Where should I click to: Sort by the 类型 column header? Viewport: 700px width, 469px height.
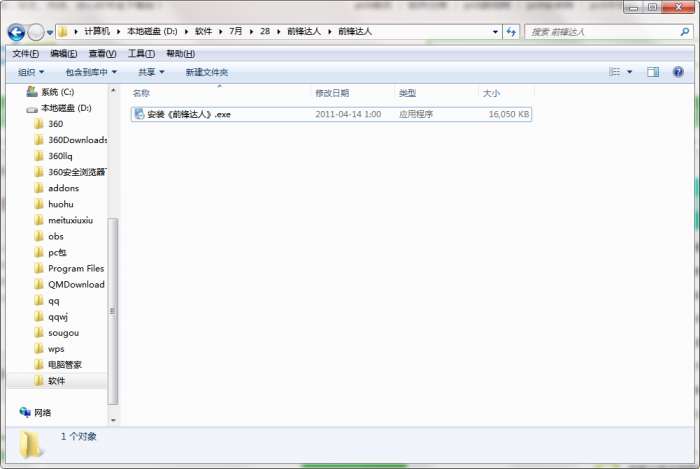click(x=407, y=93)
